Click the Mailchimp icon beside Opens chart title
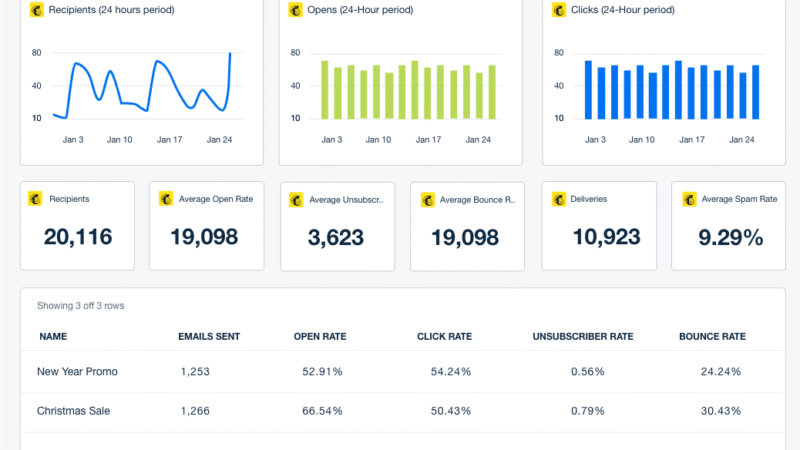Image resolution: width=800 pixels, height=450 pixels. tap(296, 10)
